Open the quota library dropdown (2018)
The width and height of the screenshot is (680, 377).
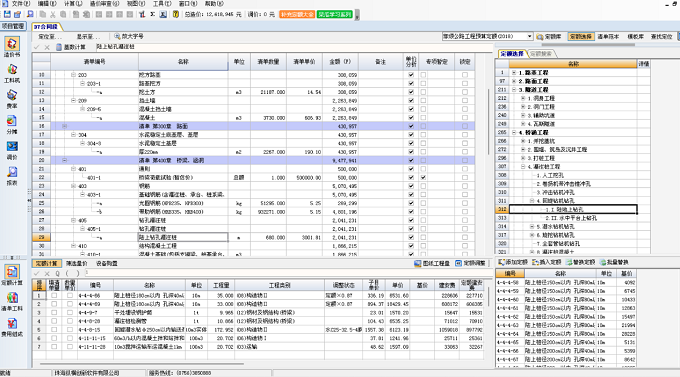[x=530, y=36]
